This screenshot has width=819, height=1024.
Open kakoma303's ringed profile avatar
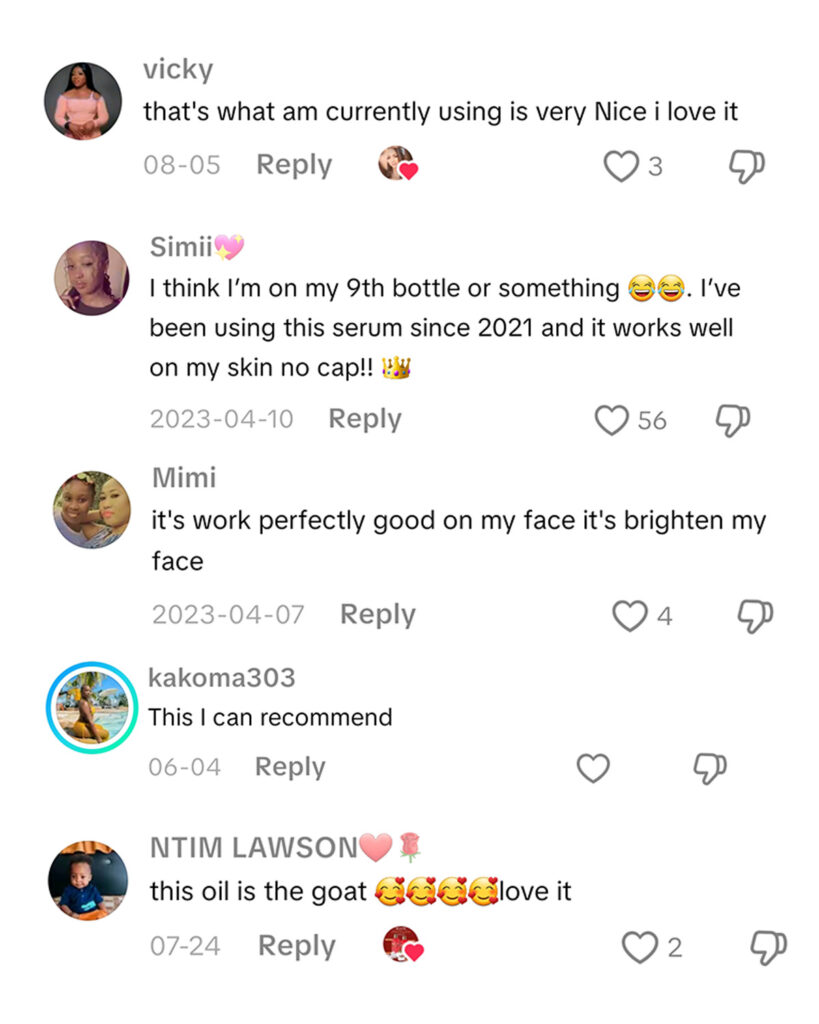[x=91, y=707]
